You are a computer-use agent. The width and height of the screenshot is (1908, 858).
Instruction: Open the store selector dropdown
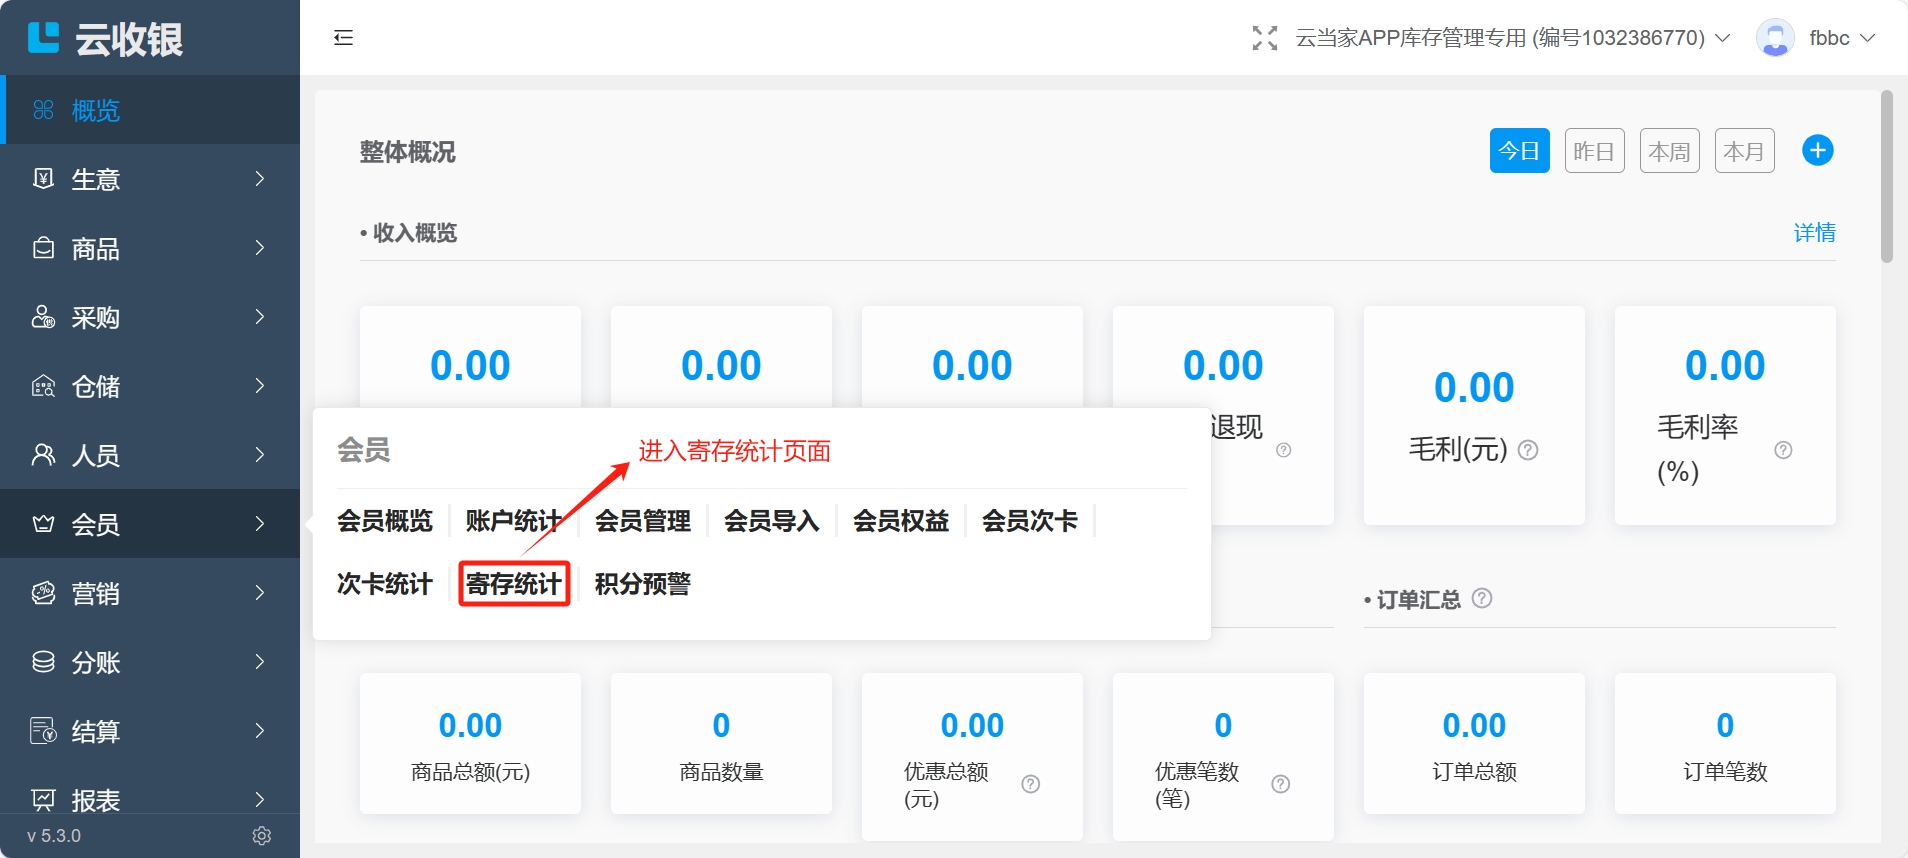coord(1511,38)
